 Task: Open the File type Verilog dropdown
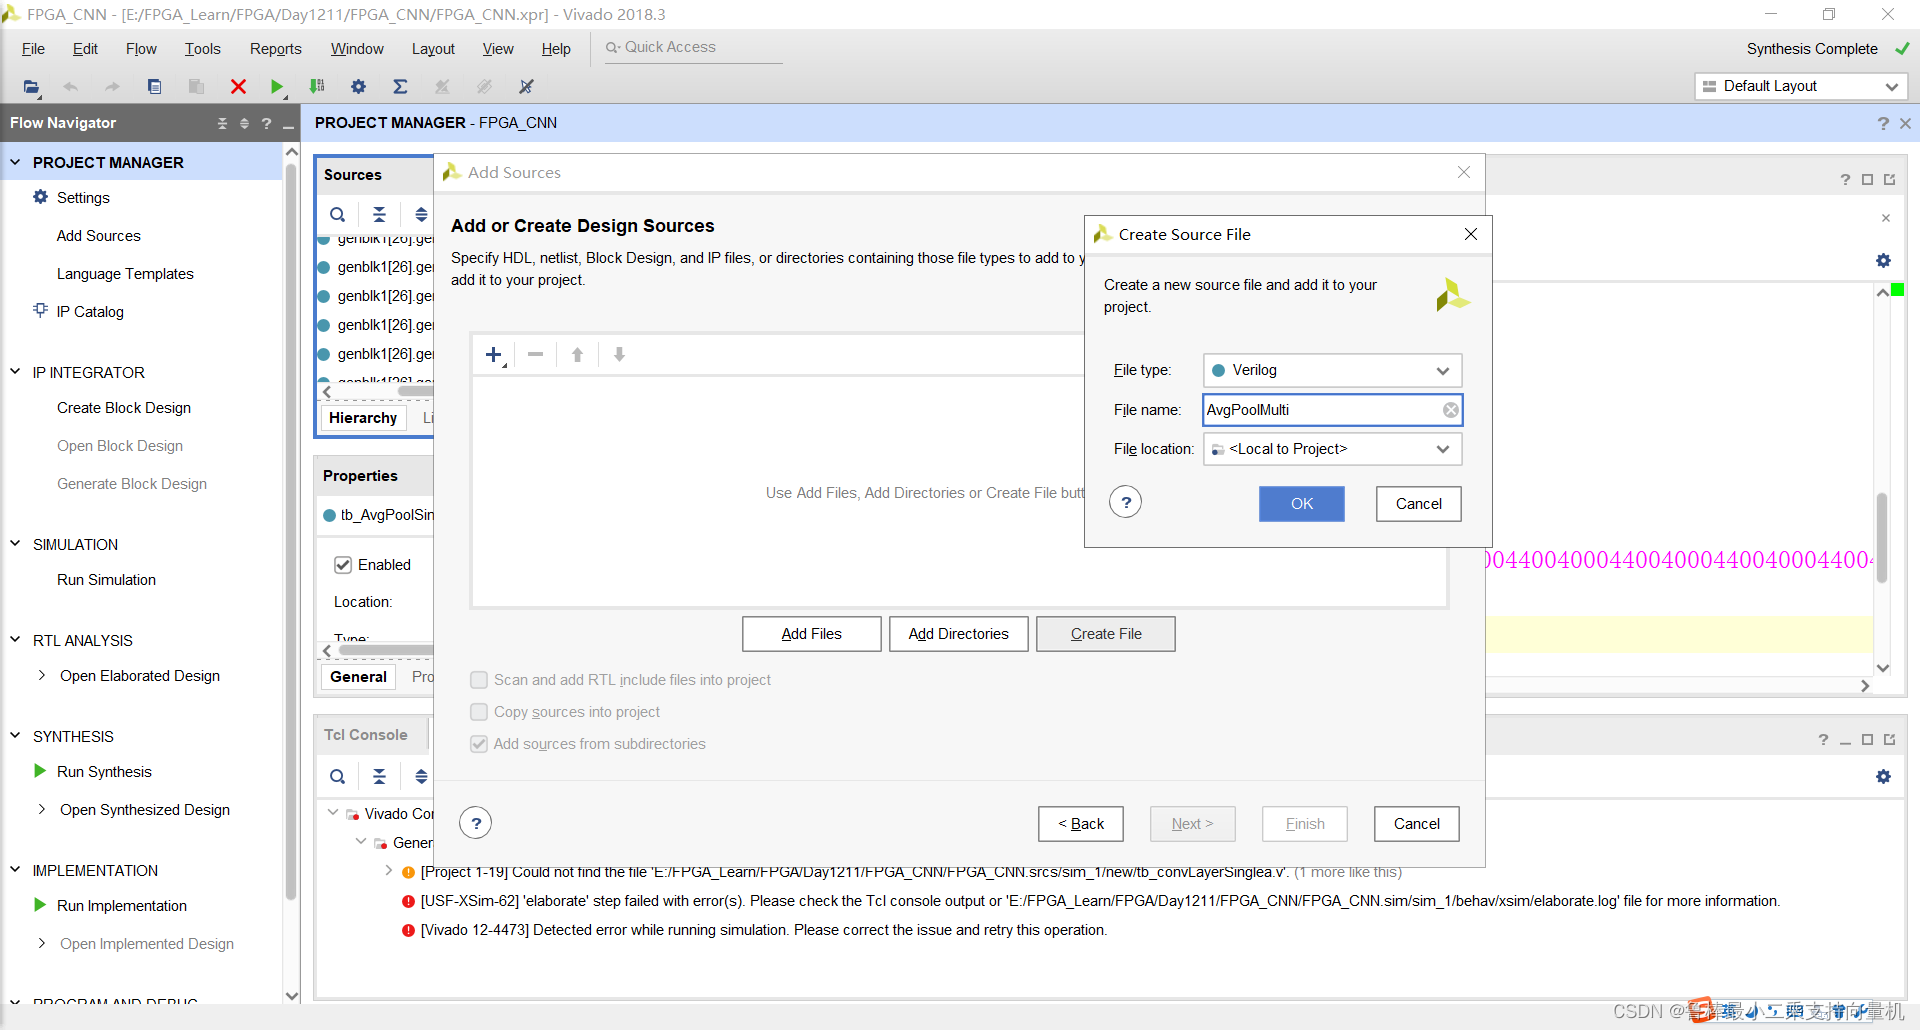pyautogui.click(x=1332, y=370)
